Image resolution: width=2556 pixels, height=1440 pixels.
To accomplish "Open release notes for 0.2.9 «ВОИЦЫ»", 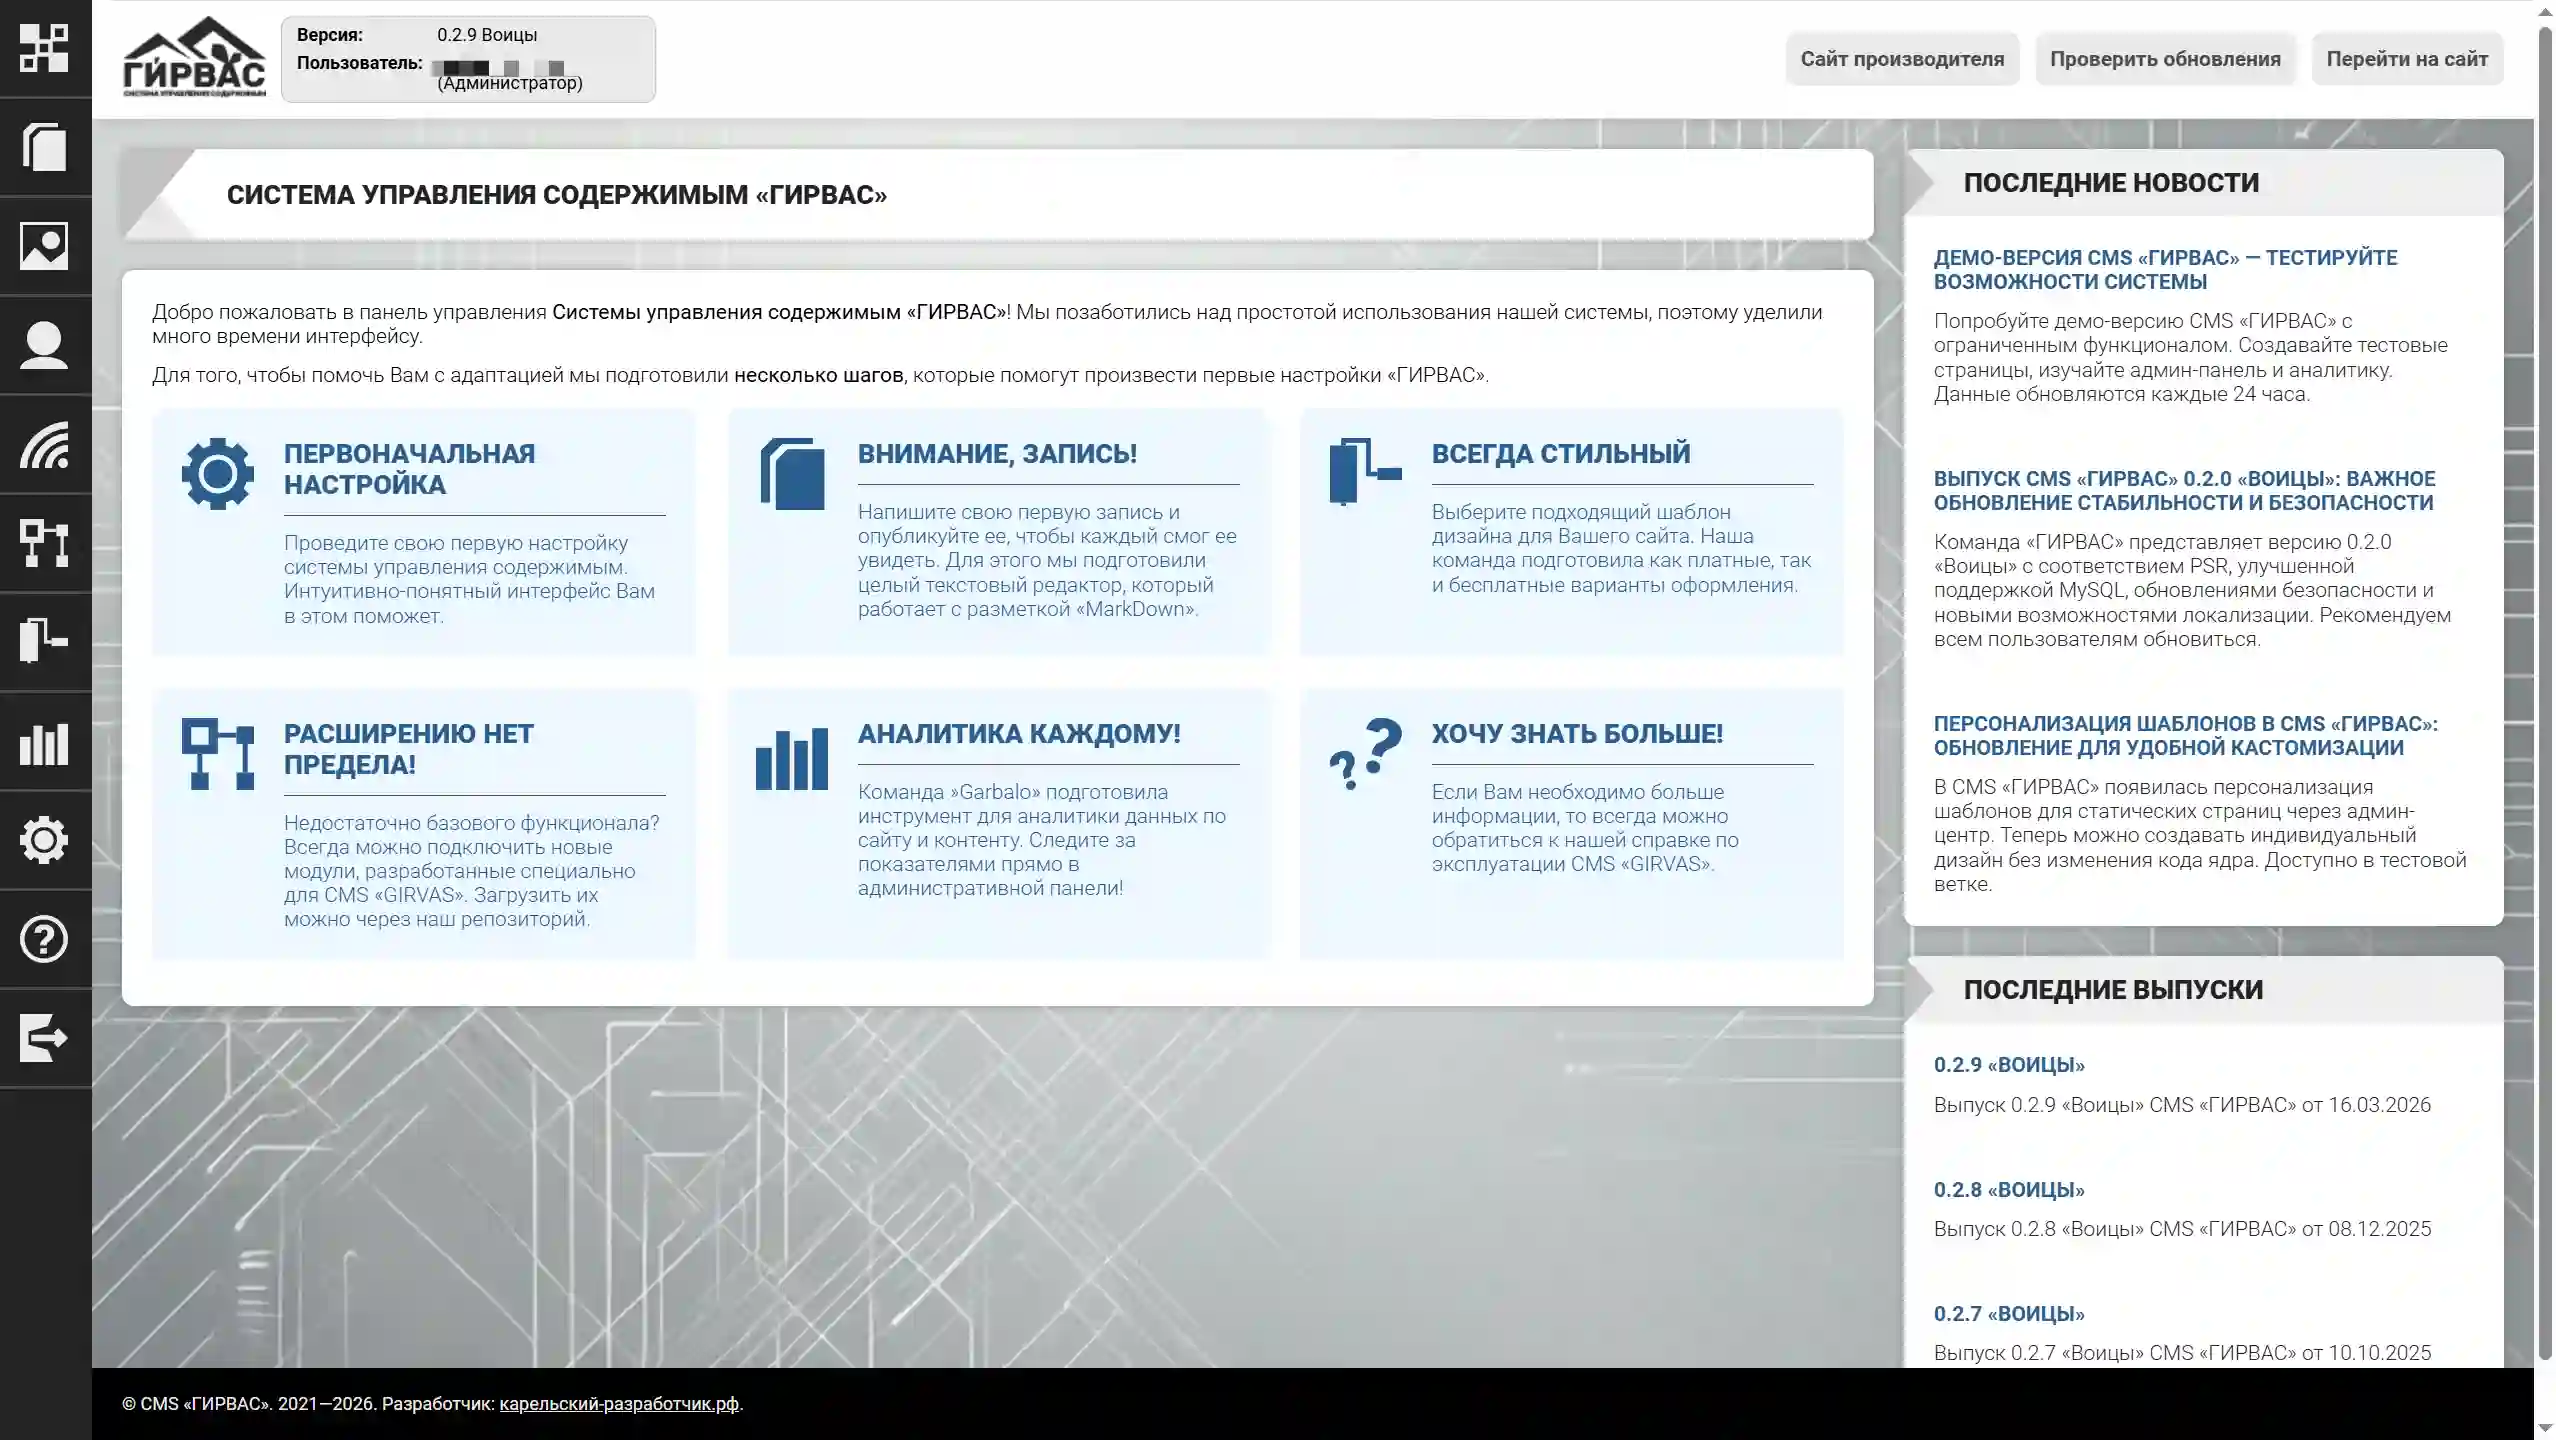I will point(2006,1064).
